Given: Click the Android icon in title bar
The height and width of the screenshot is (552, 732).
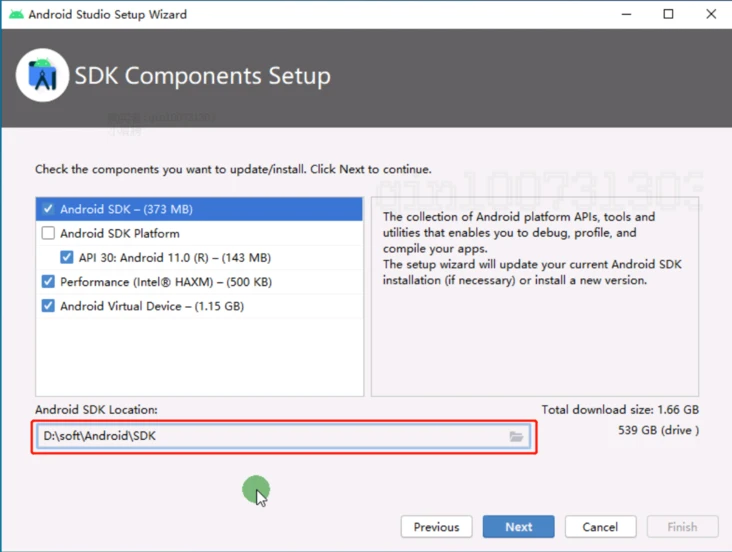Looking at the screenshot, I should point(16,14).
